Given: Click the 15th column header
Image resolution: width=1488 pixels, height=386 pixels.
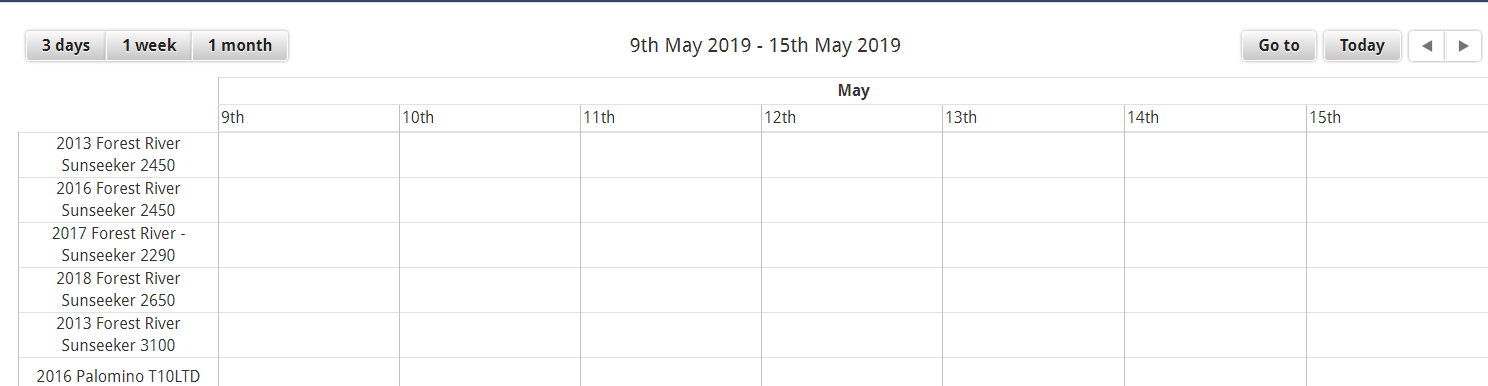Looking at the screenshot, I should 1397,118.
